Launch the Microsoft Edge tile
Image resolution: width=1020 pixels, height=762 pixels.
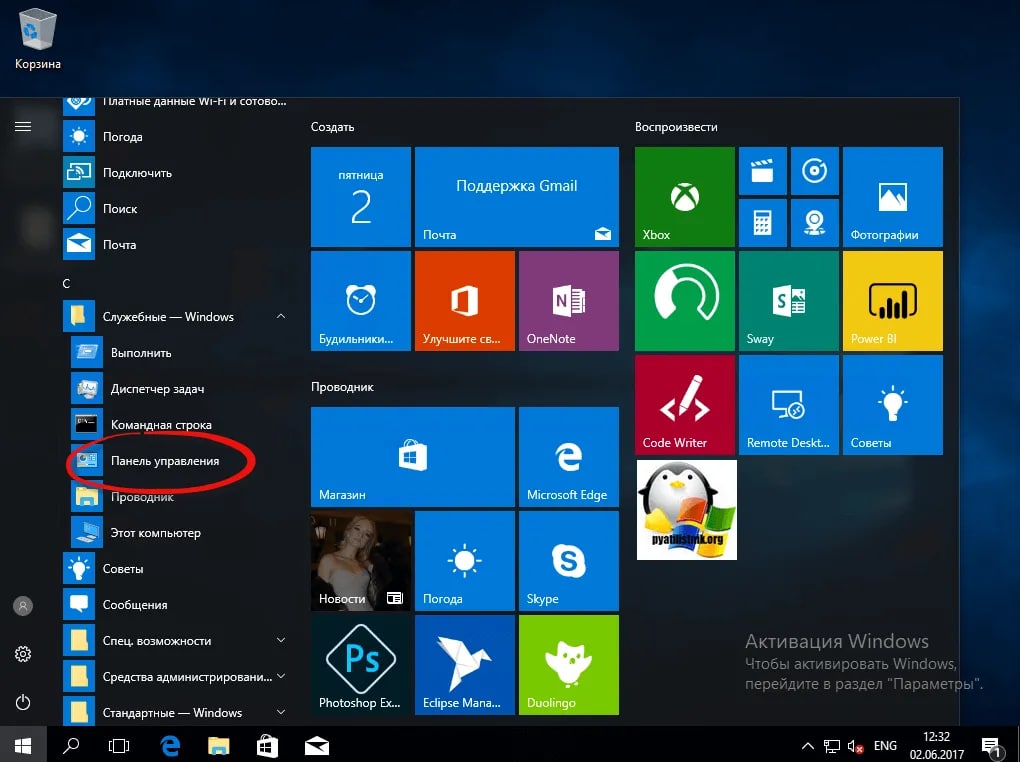(569, 457)
